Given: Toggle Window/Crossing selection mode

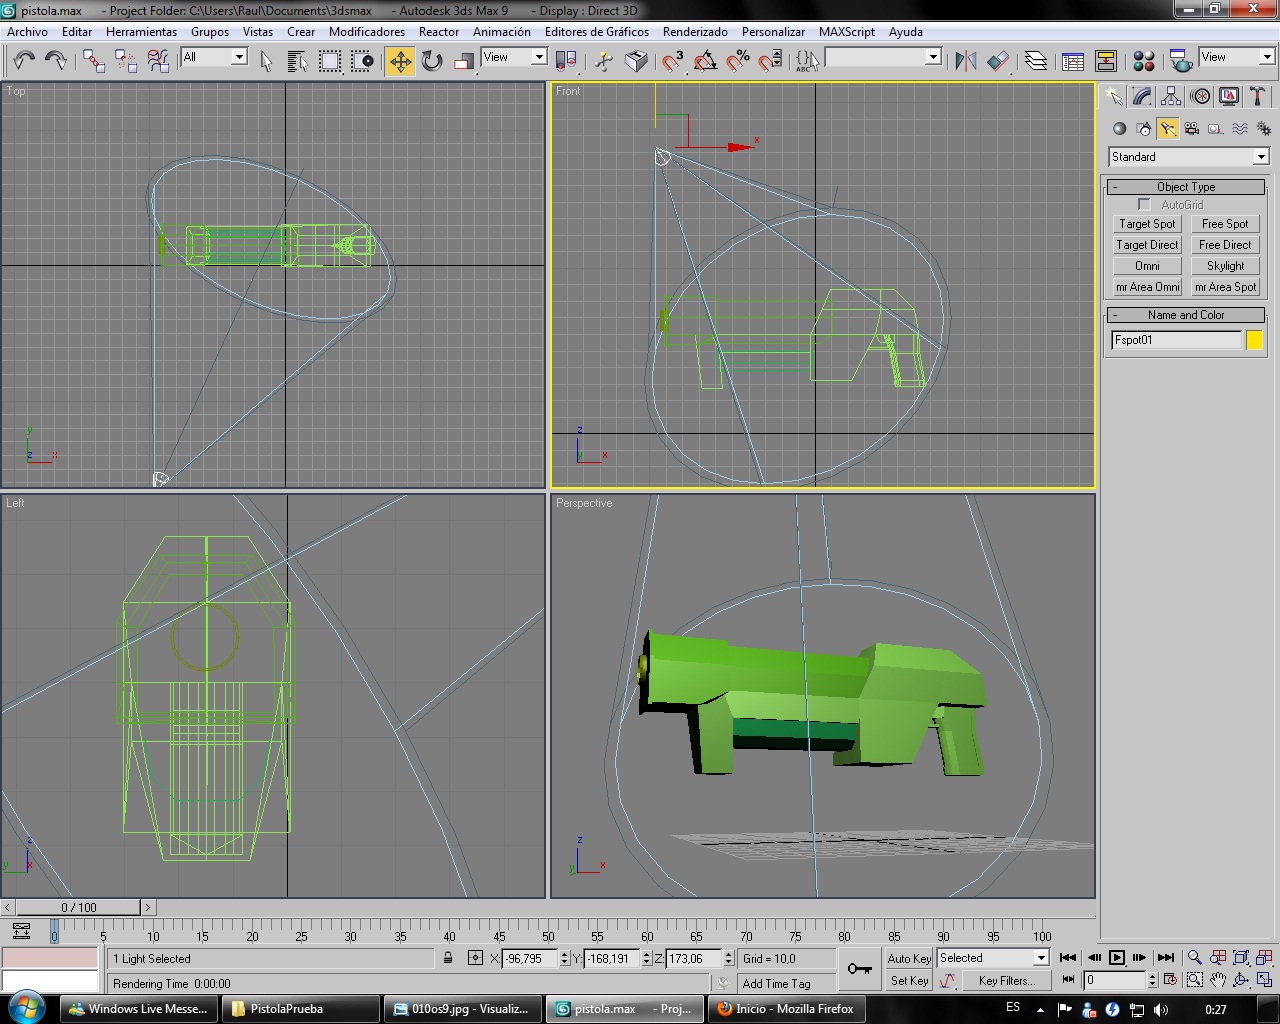Looking at the screenshot, I should click(362, 61).
